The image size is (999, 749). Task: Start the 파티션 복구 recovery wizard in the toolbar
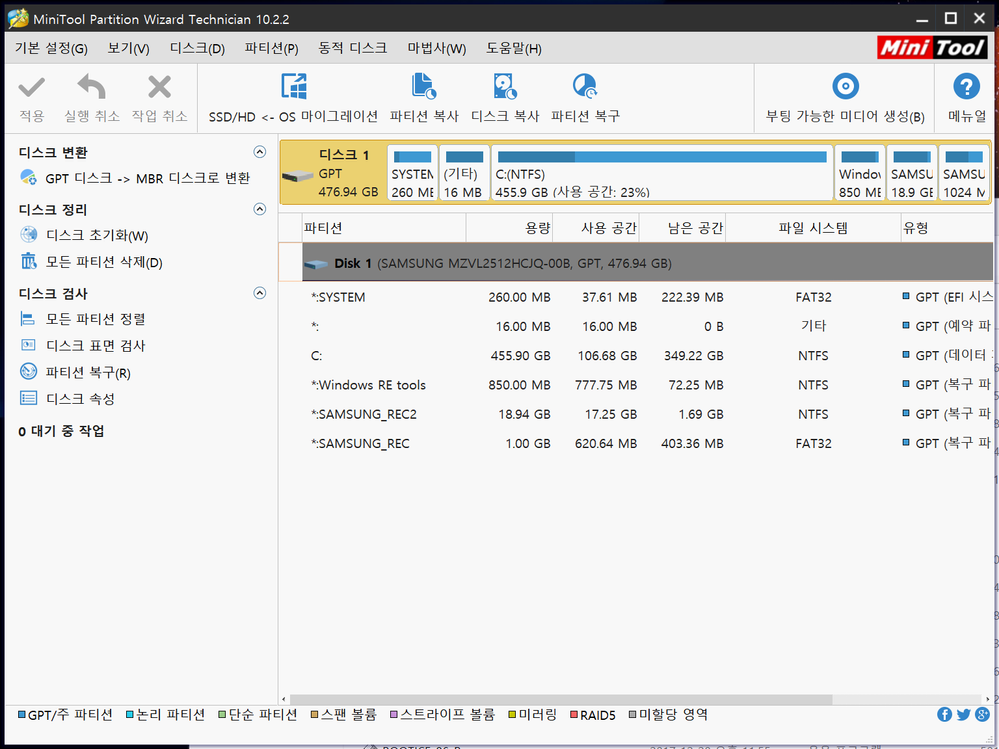pos(585,87)
